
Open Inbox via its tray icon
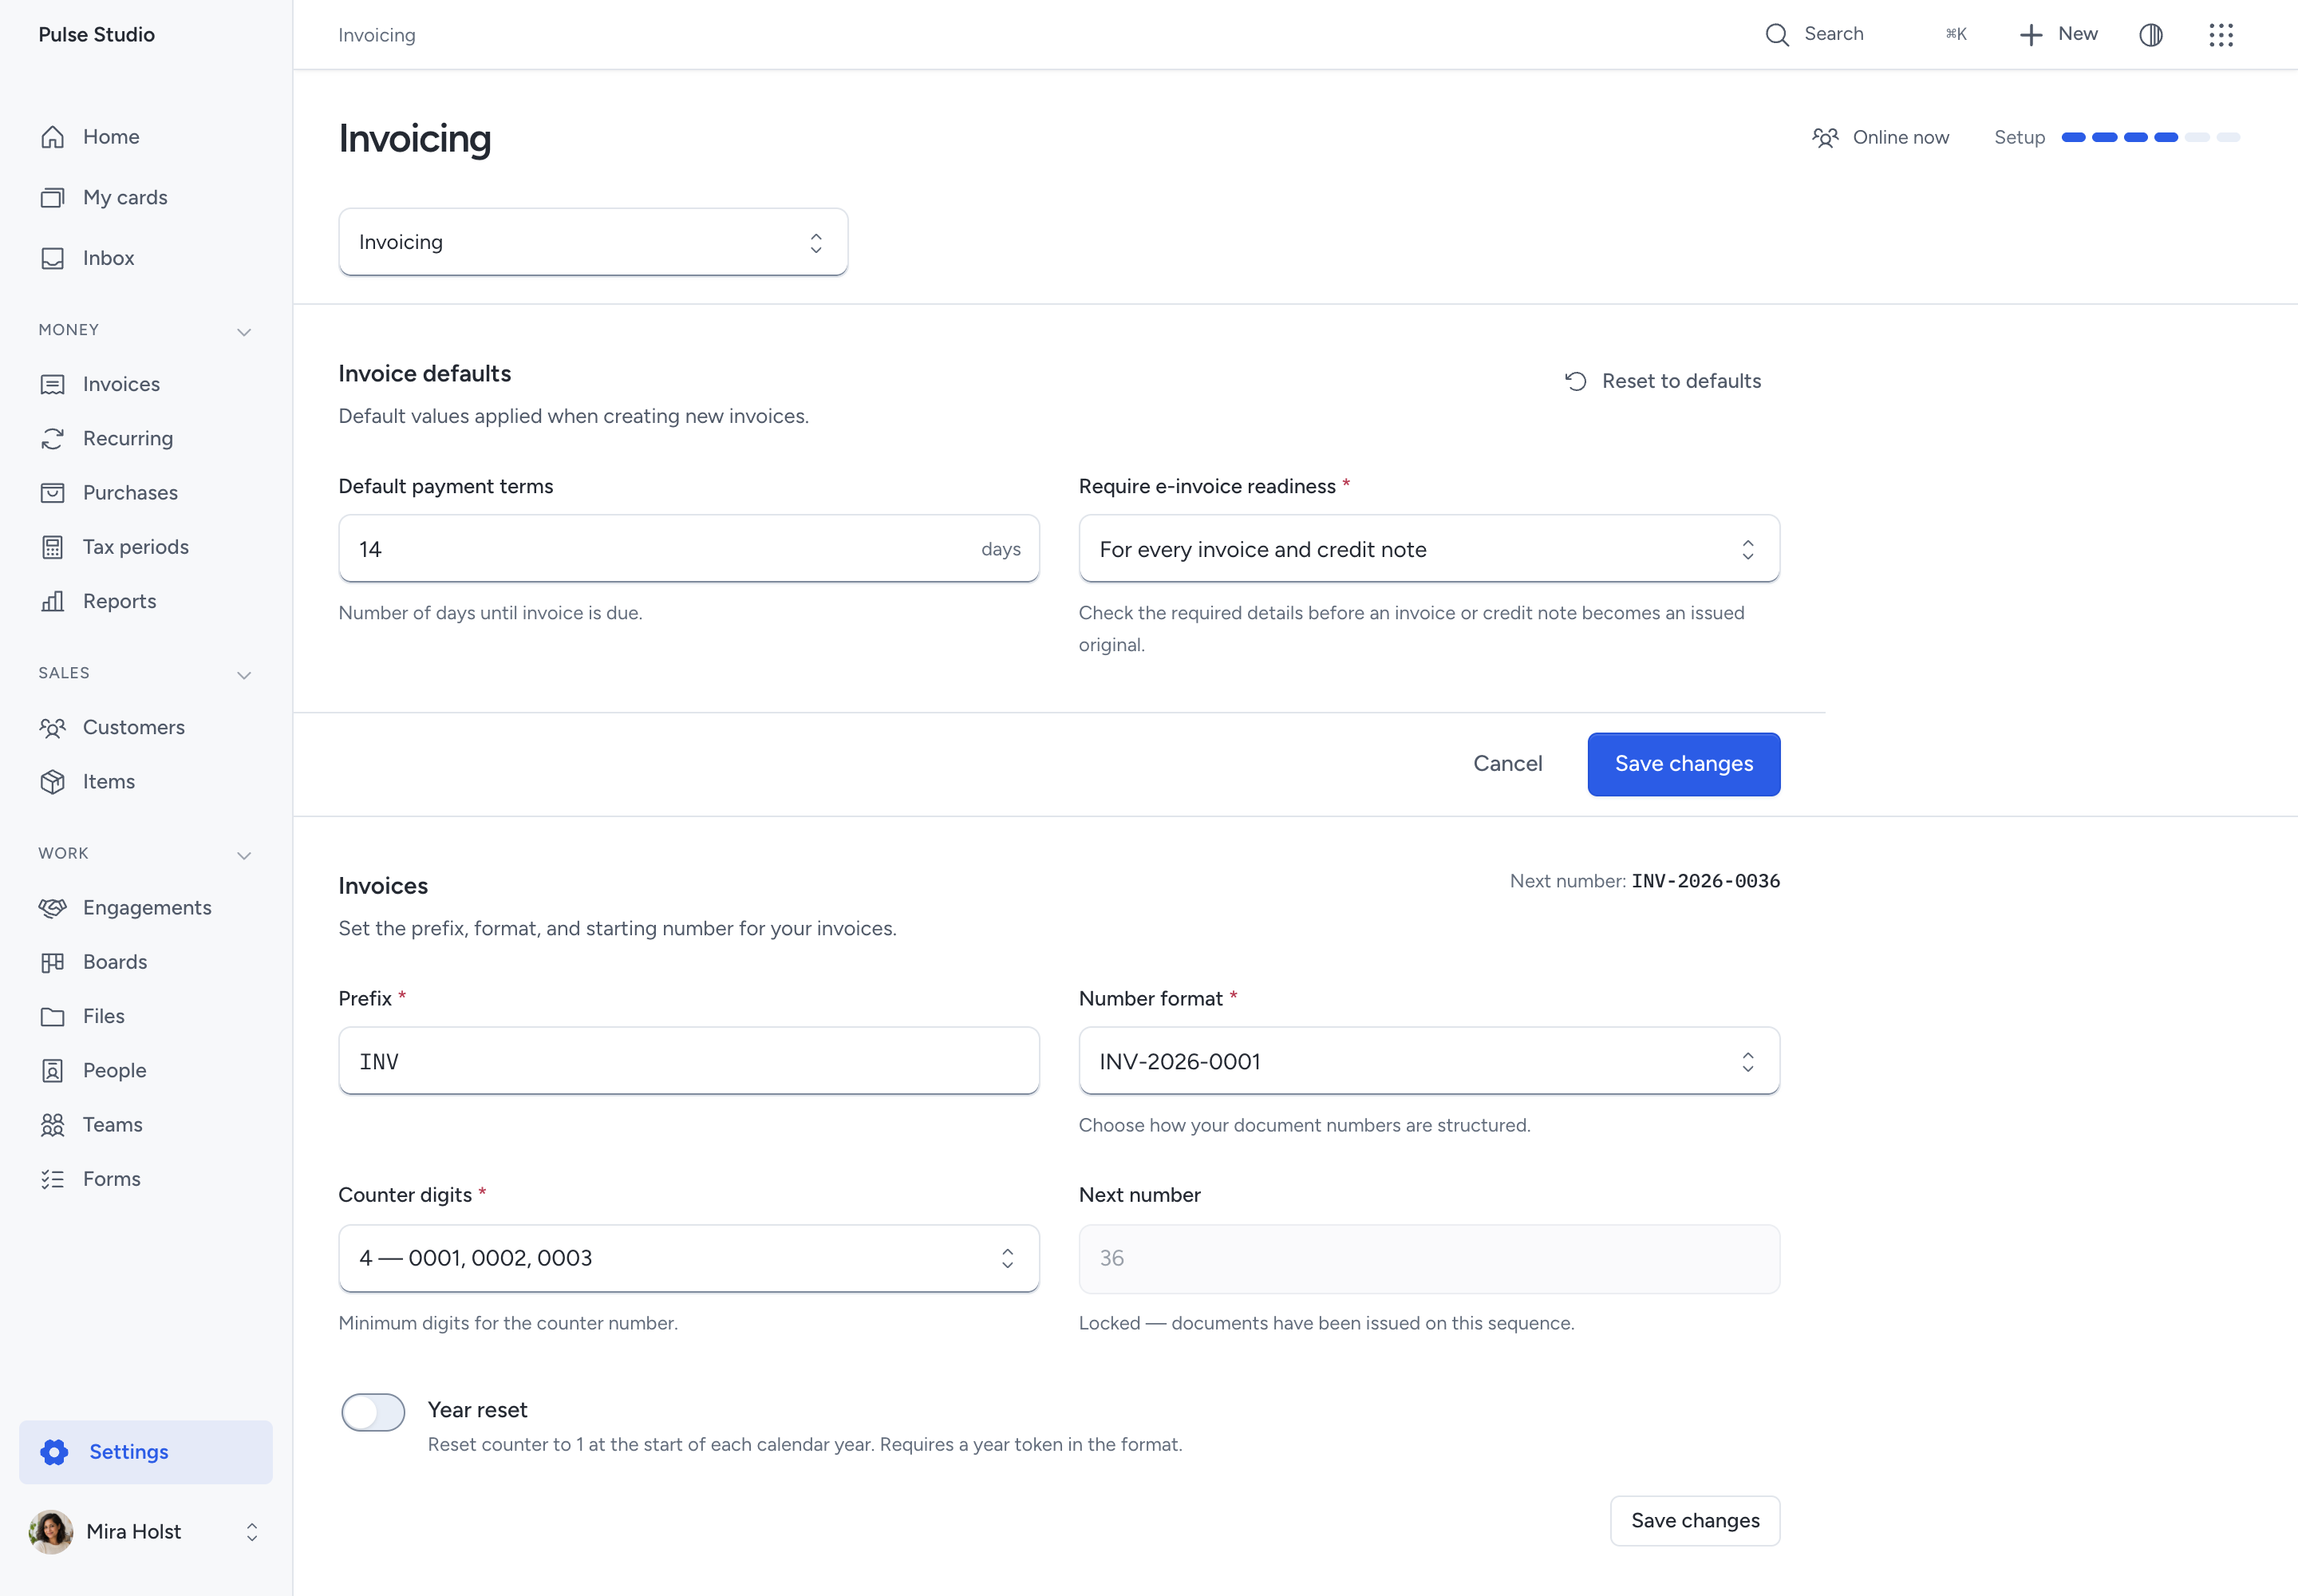[x=52, y=258]
